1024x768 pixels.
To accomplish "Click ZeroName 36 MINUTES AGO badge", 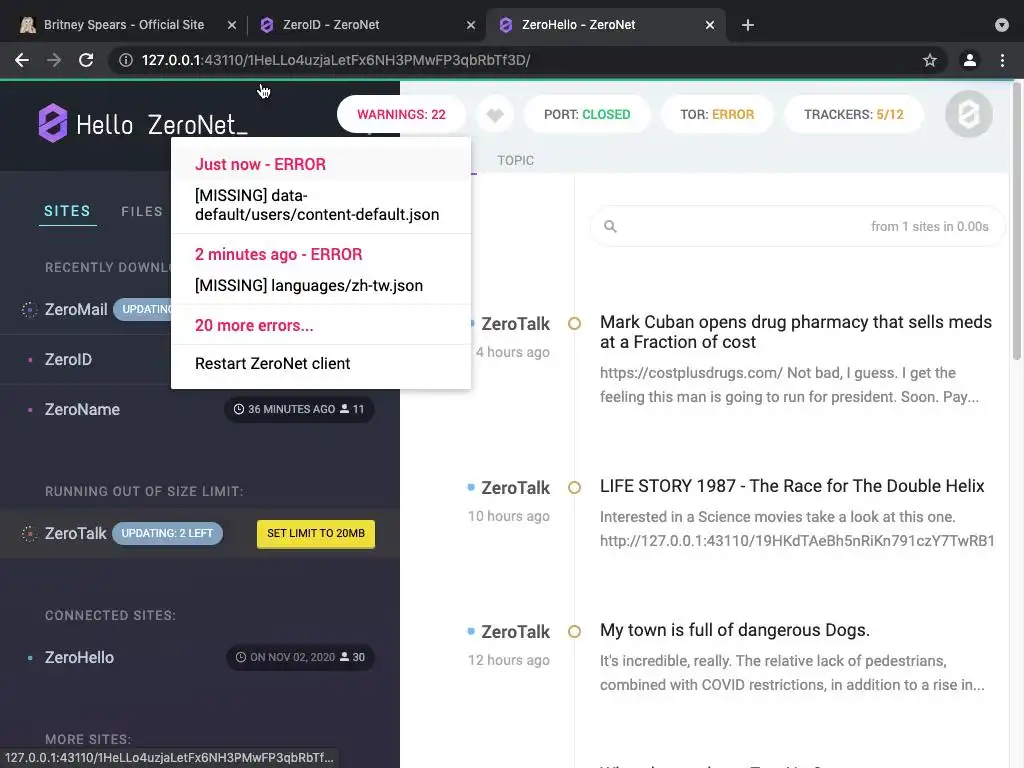I will [300, 409].
